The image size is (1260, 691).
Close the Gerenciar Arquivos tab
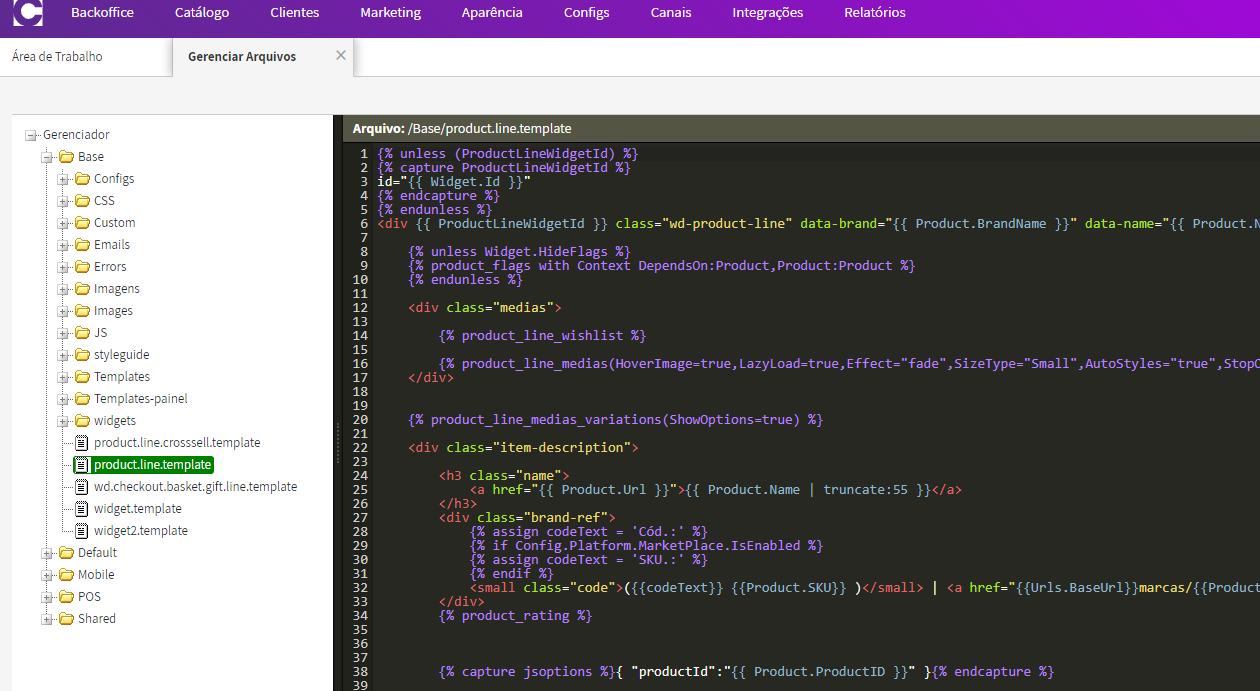[341, 56]
